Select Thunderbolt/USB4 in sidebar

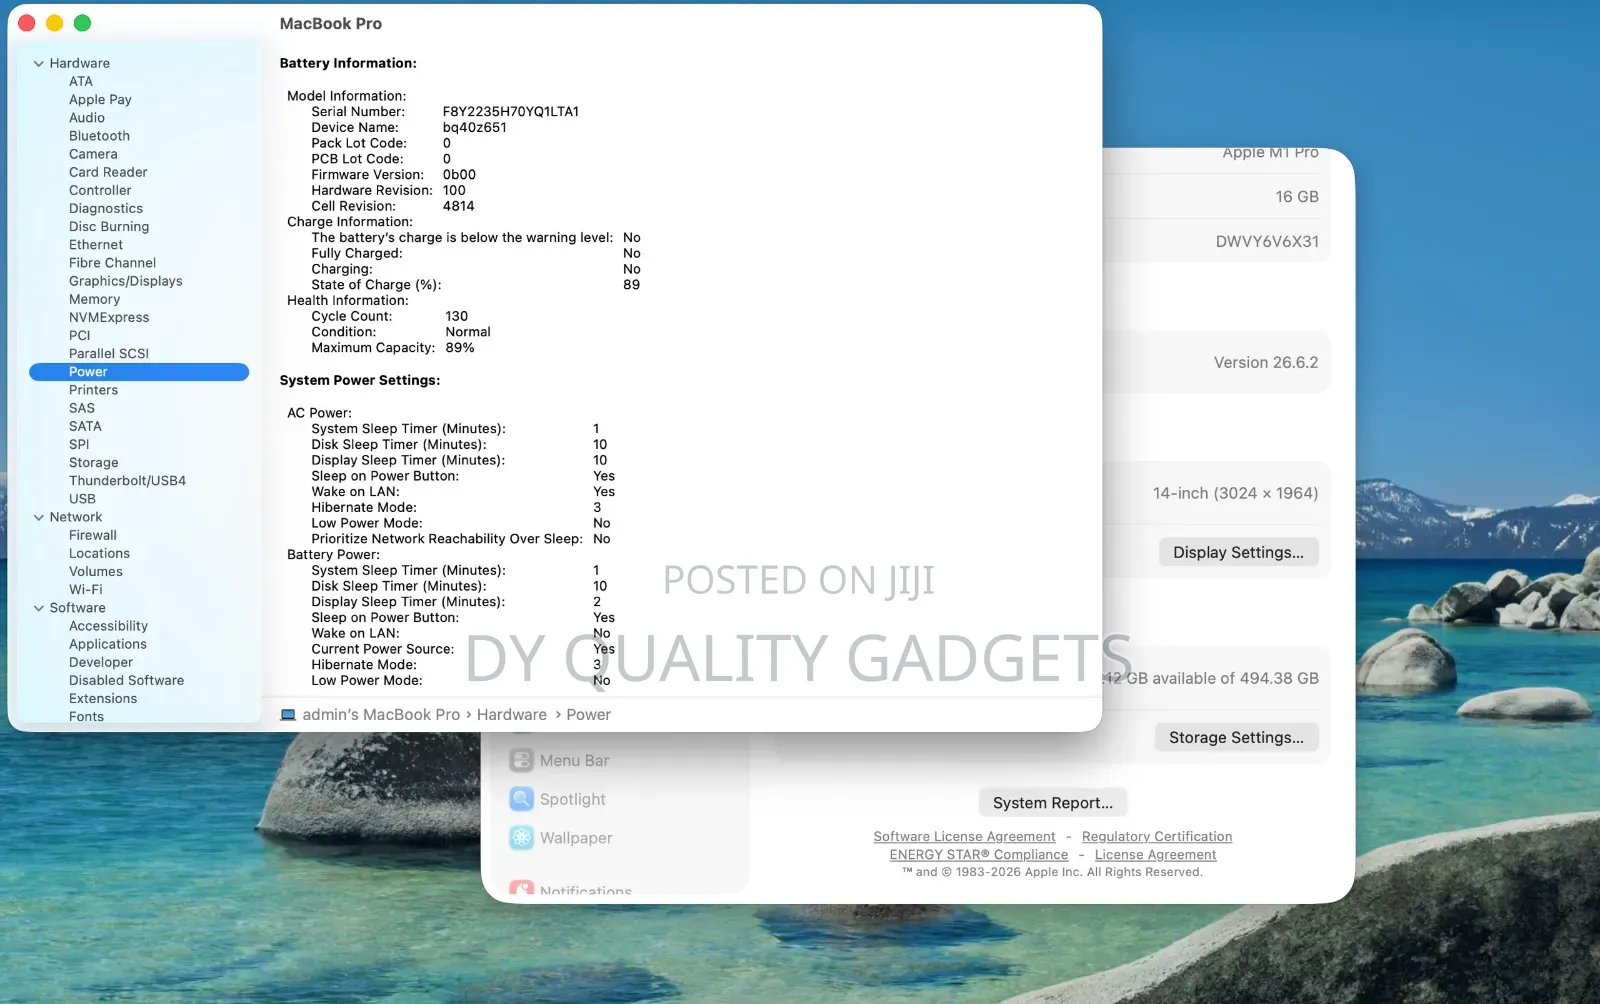(x=127, y=481)
